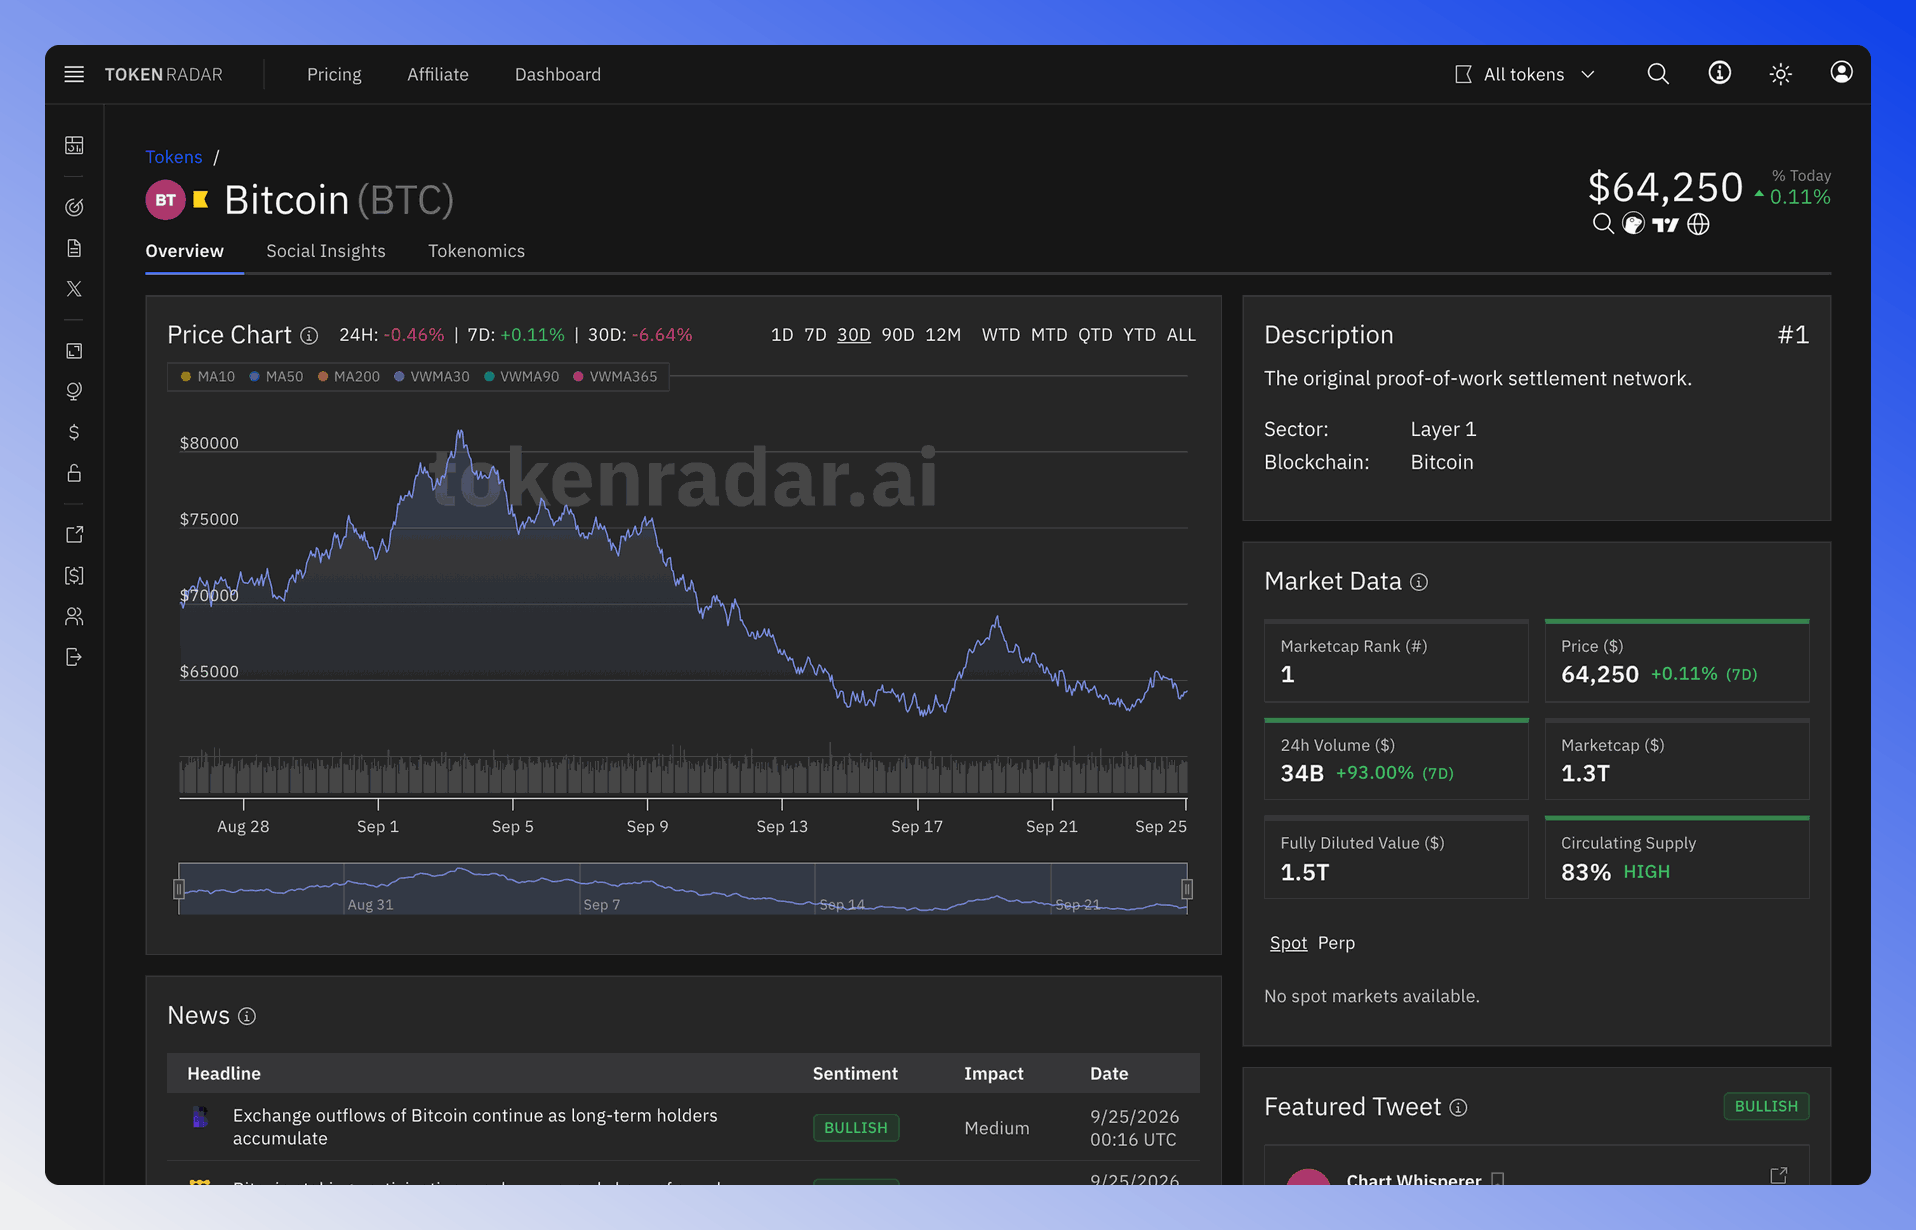Click the logout icon in the sidebar
Screen dimensions: 1916x1230
(x=74, y=657)
